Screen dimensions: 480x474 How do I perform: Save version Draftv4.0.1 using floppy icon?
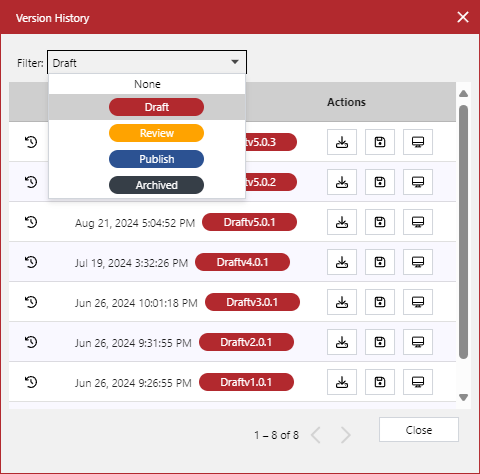[380, 262]
